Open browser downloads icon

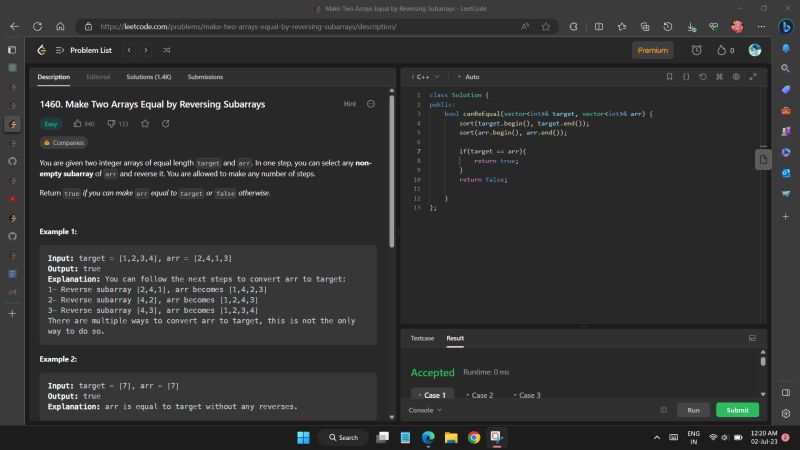(x=691, y=27)
